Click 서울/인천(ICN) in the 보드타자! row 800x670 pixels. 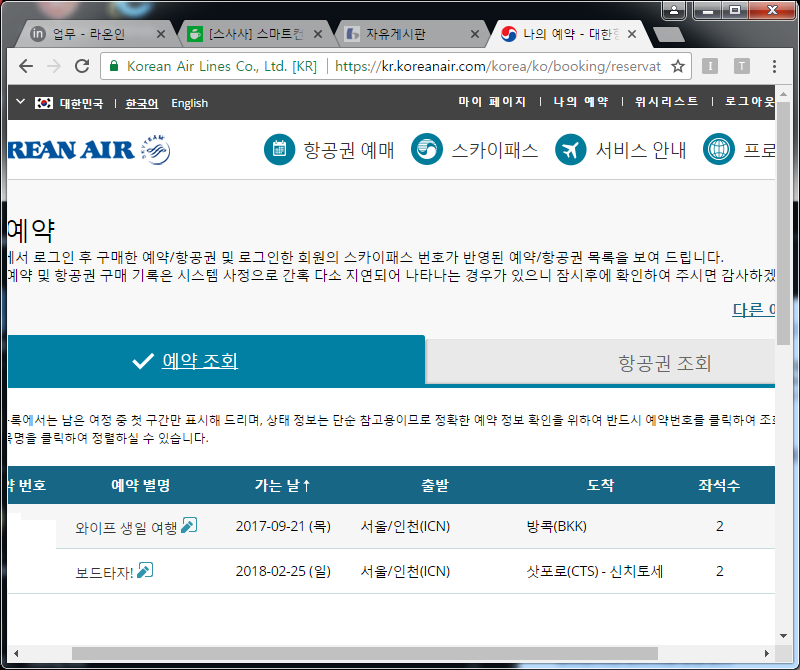405,571
